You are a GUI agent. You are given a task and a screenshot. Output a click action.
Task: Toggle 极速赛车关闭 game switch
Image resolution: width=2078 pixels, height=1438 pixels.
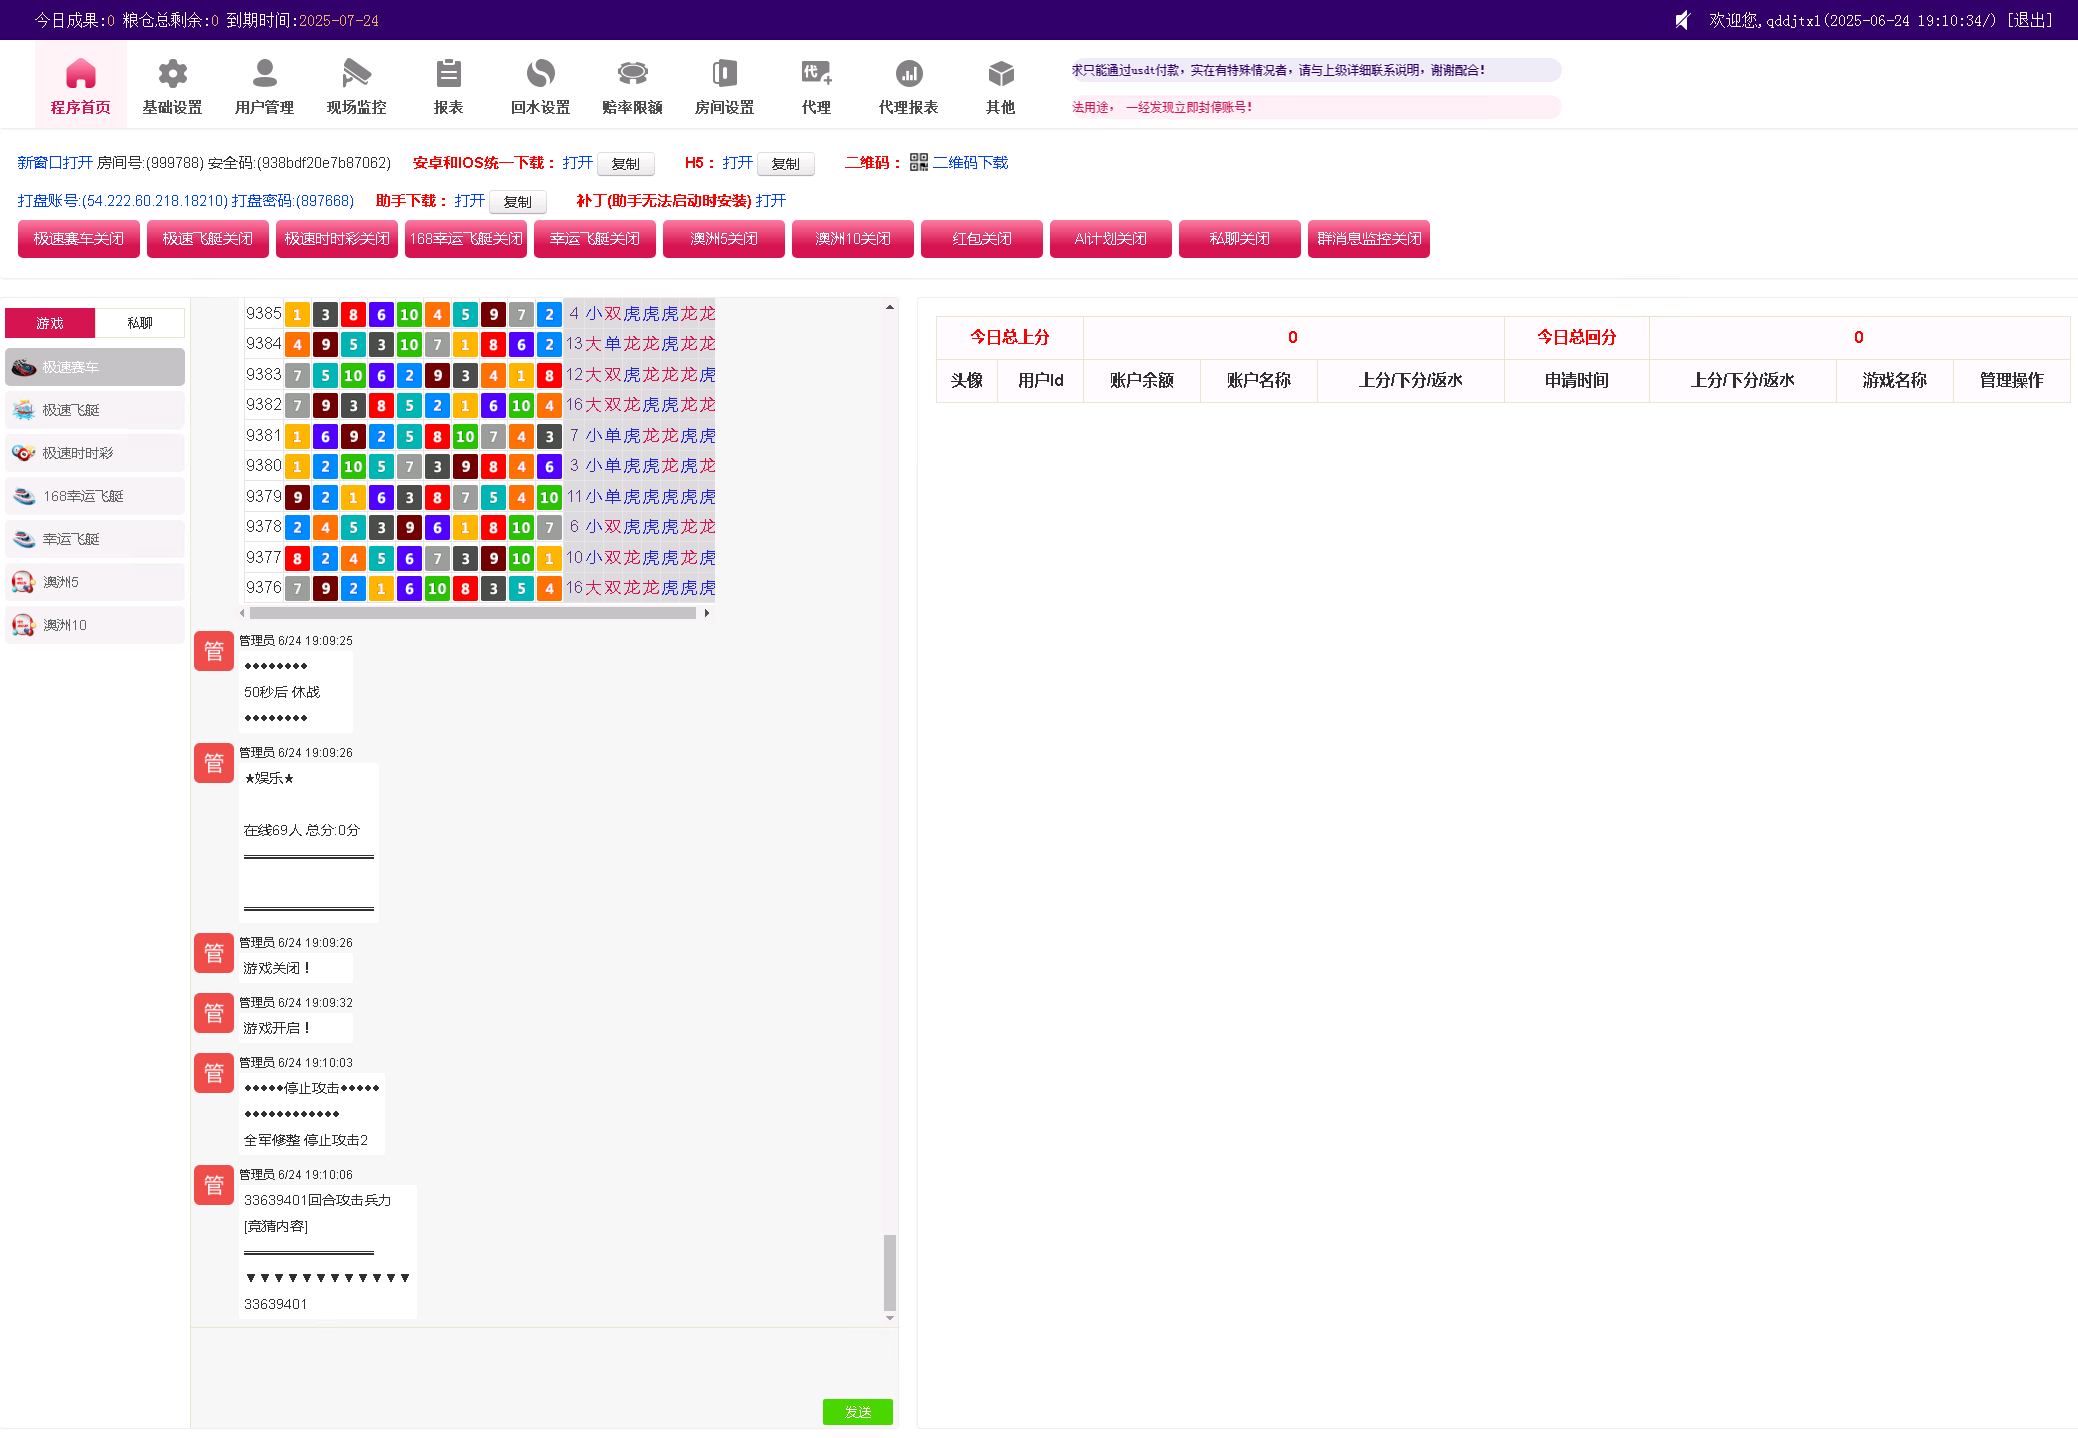pos(79,239)
